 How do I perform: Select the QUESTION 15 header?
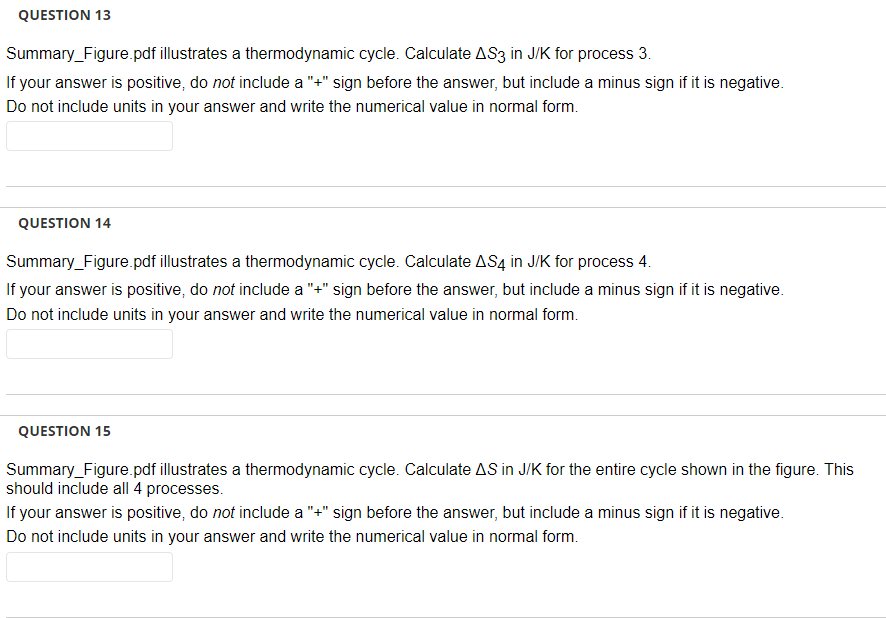(64, 431)
